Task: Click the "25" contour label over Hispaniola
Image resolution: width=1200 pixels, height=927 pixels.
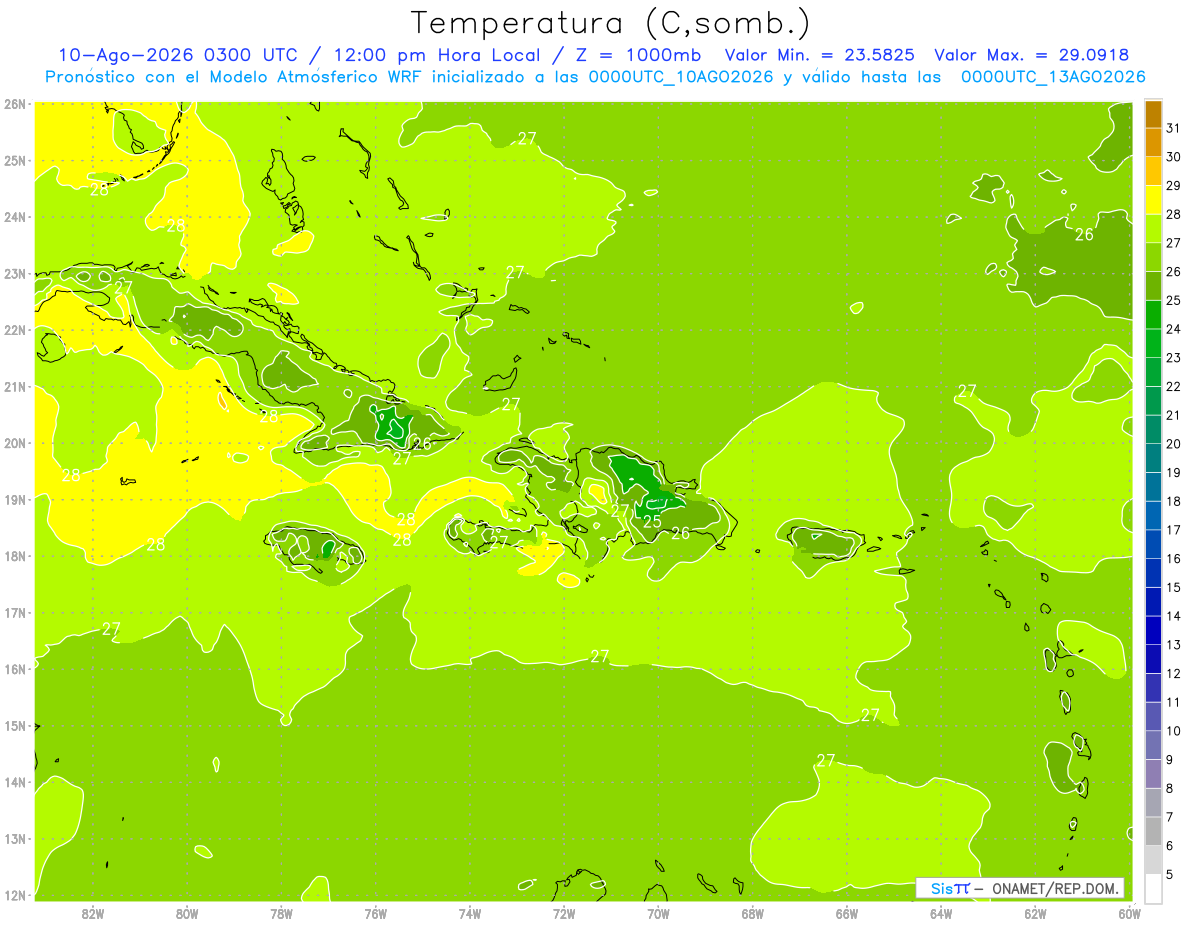Action: click(652, 521)
